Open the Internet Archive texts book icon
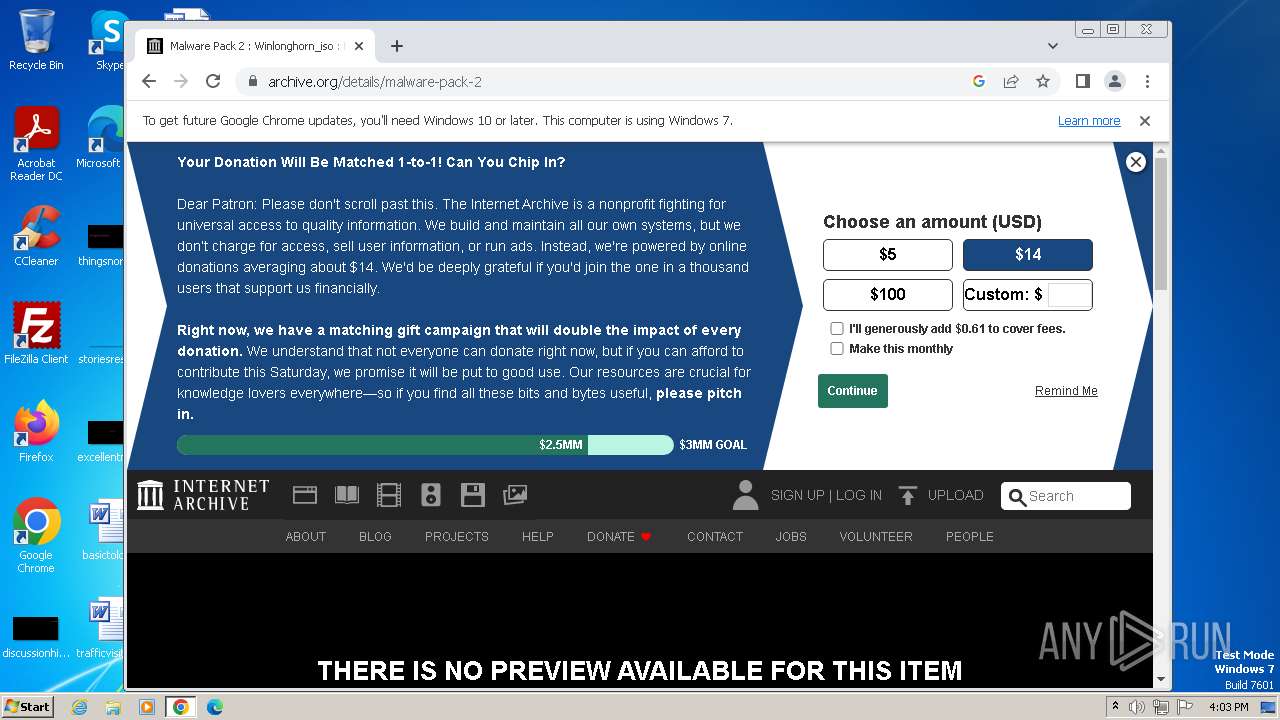The width and height of the screenshot is (1280, 720). 347,494
